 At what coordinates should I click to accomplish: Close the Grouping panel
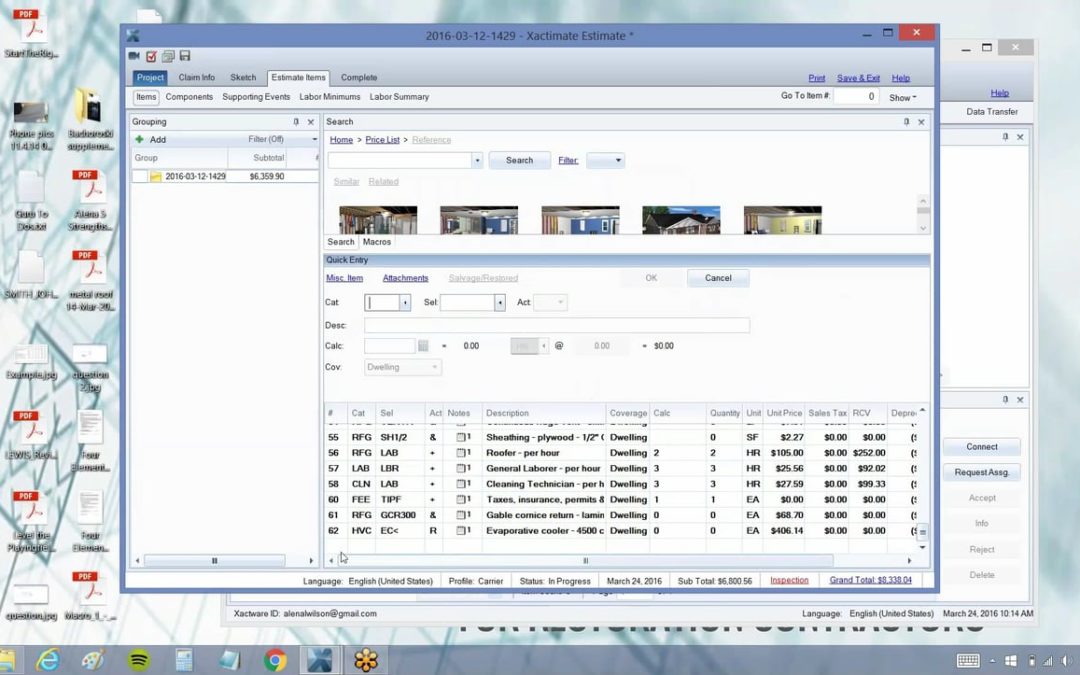[311, 122]
